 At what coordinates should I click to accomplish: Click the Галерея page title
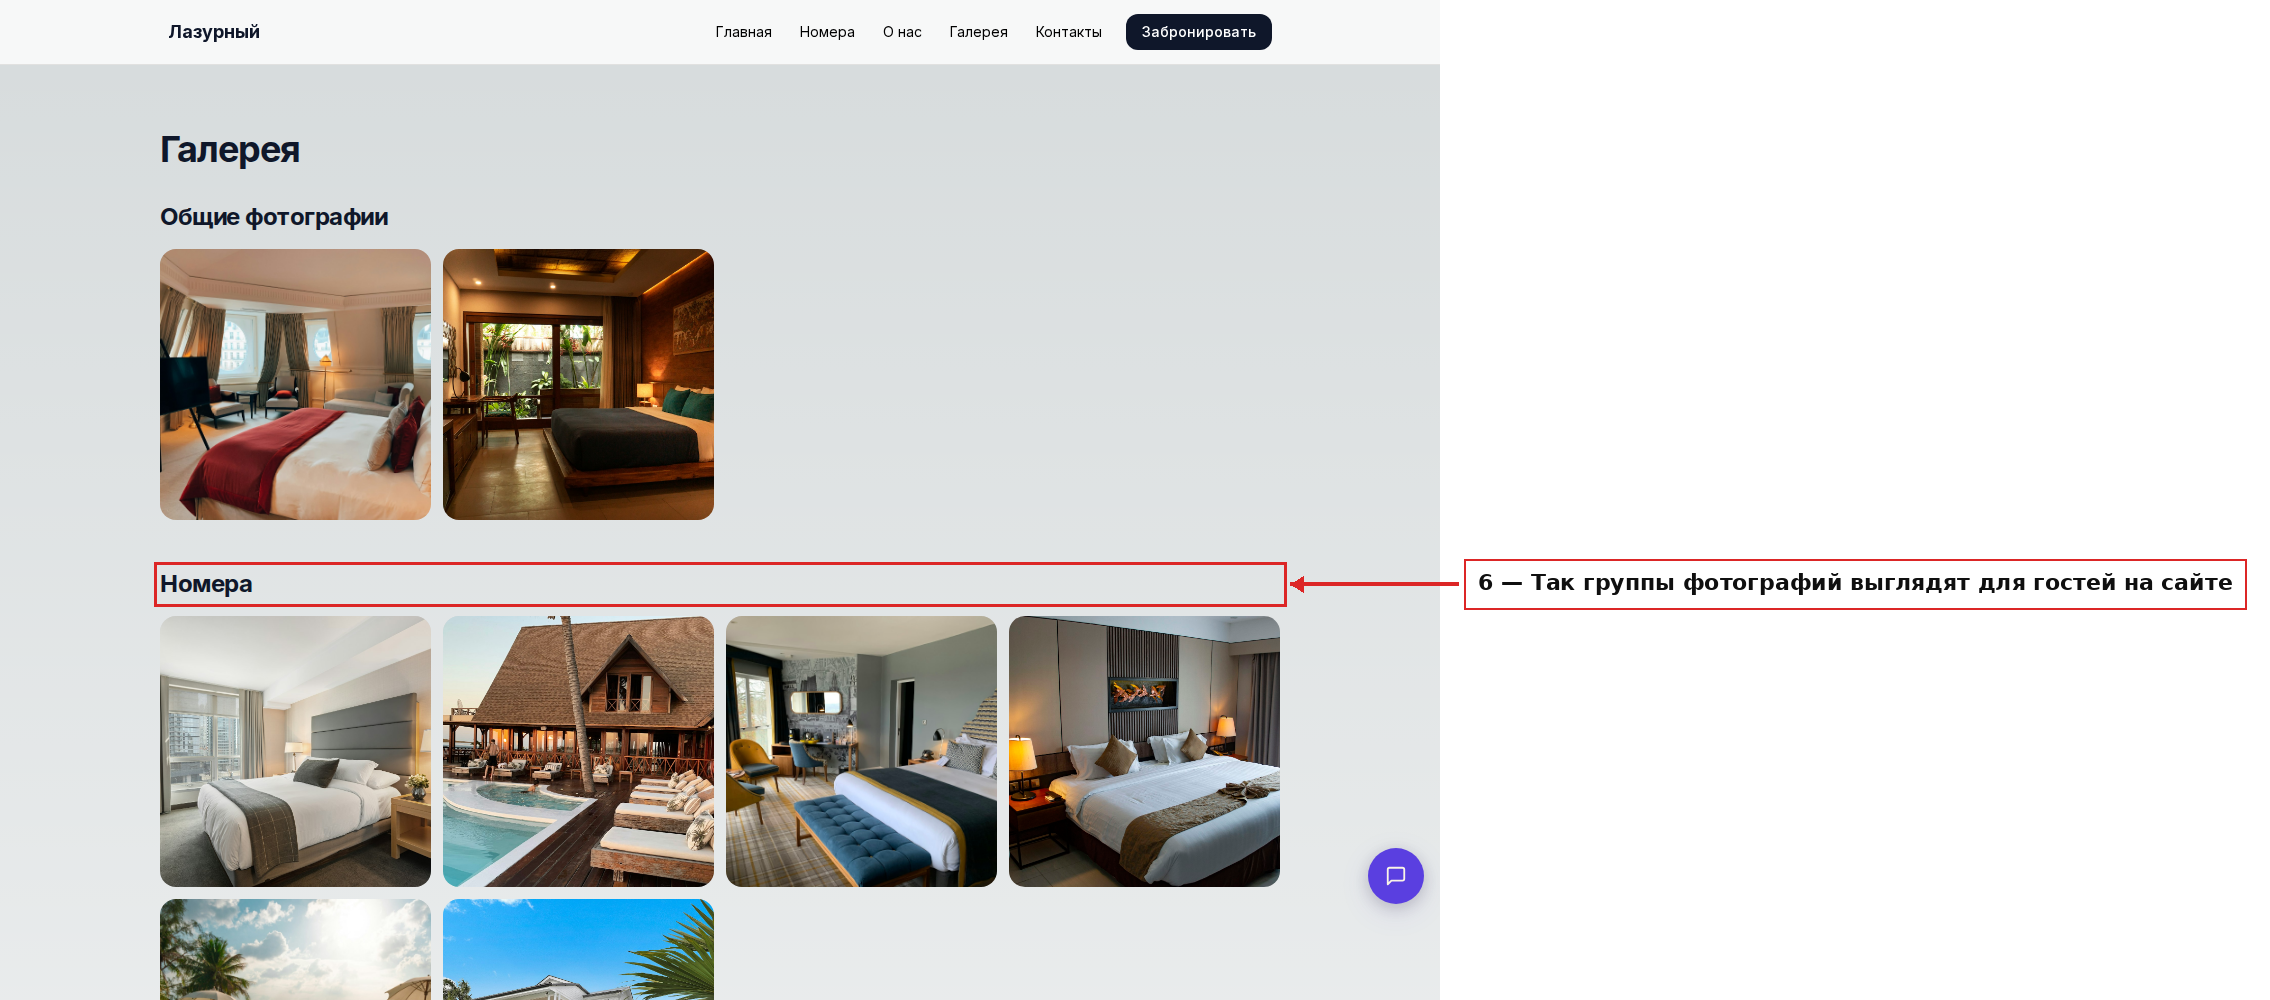click(x=230, y=149)
